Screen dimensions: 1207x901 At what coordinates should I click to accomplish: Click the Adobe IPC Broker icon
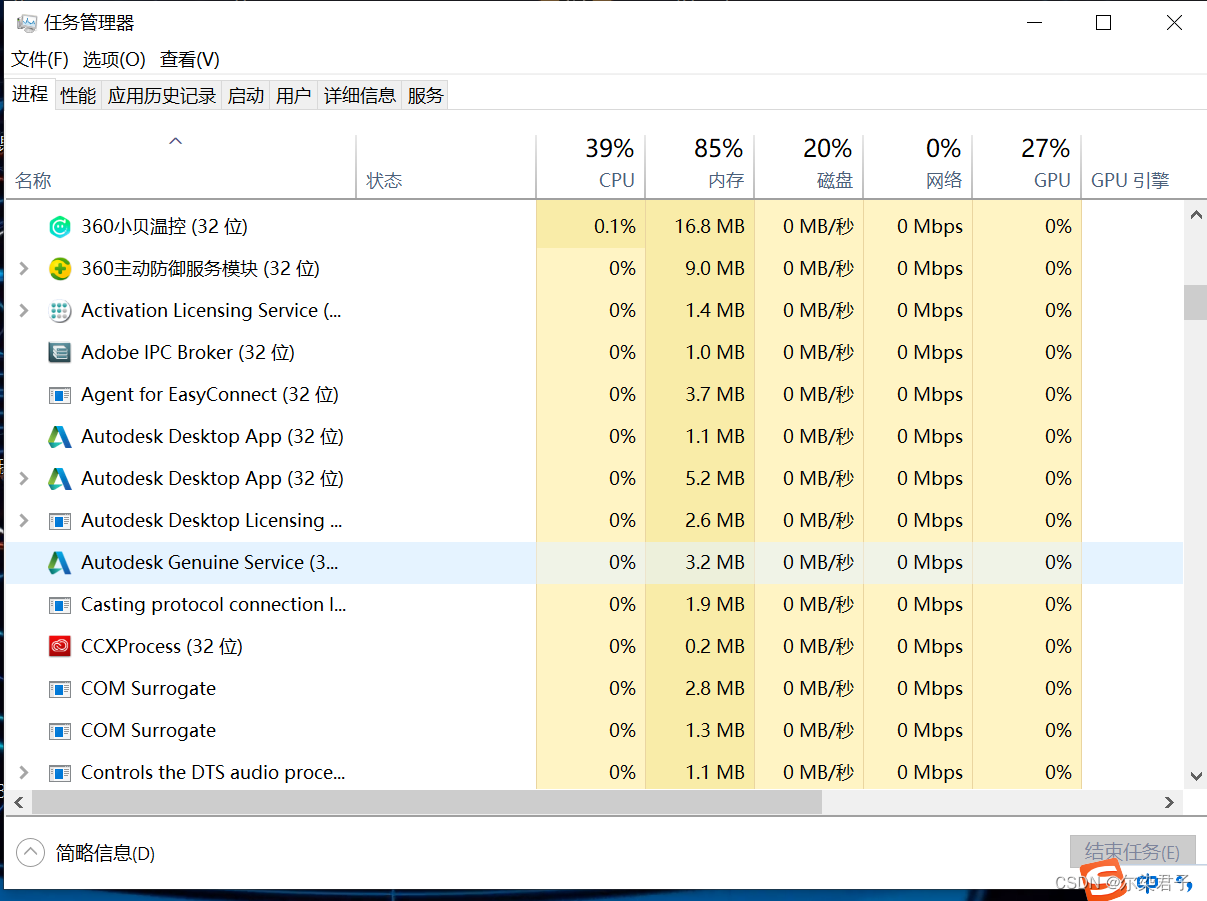click(60, 353)
